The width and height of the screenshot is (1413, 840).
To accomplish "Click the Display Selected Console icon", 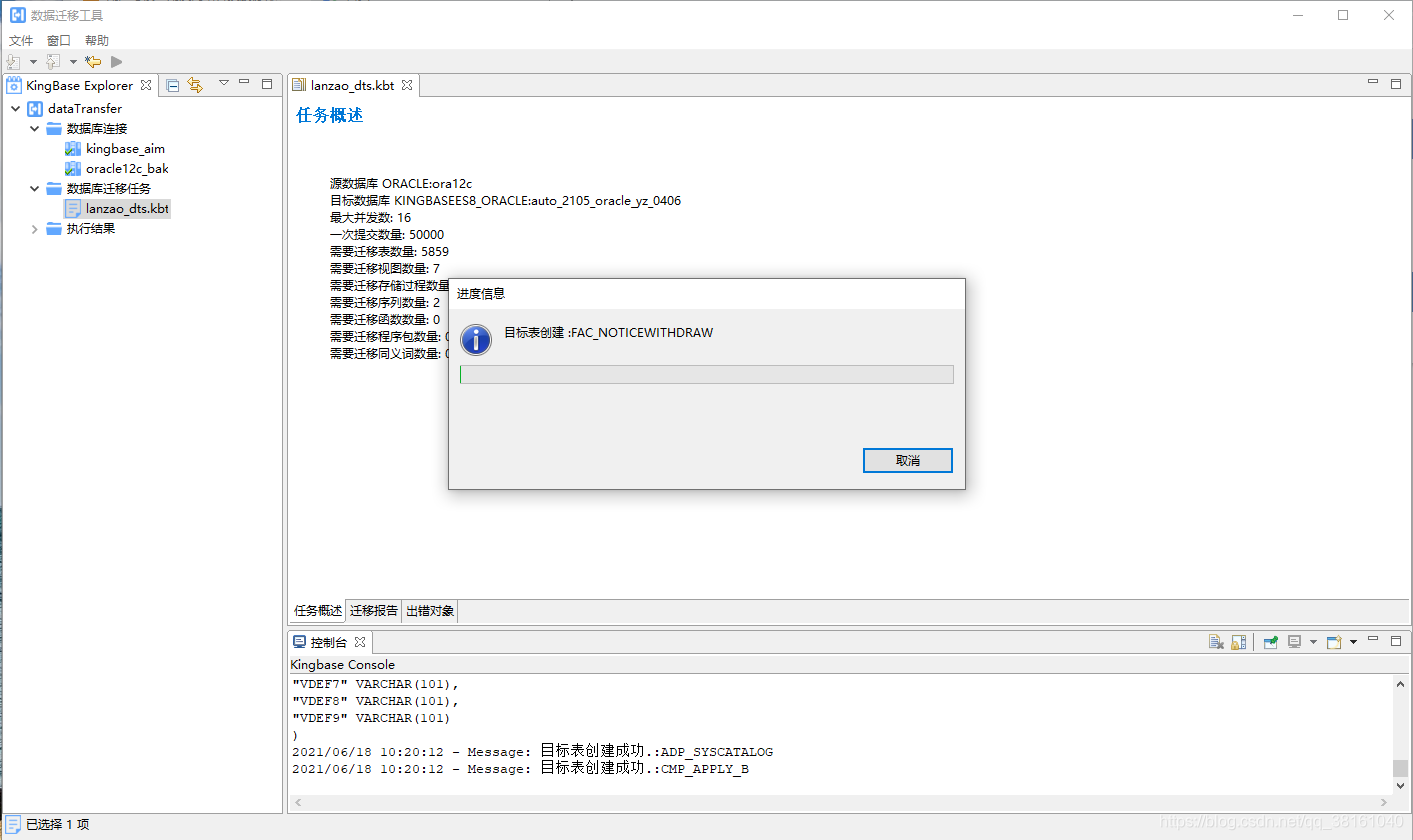I will point(1294,642).
